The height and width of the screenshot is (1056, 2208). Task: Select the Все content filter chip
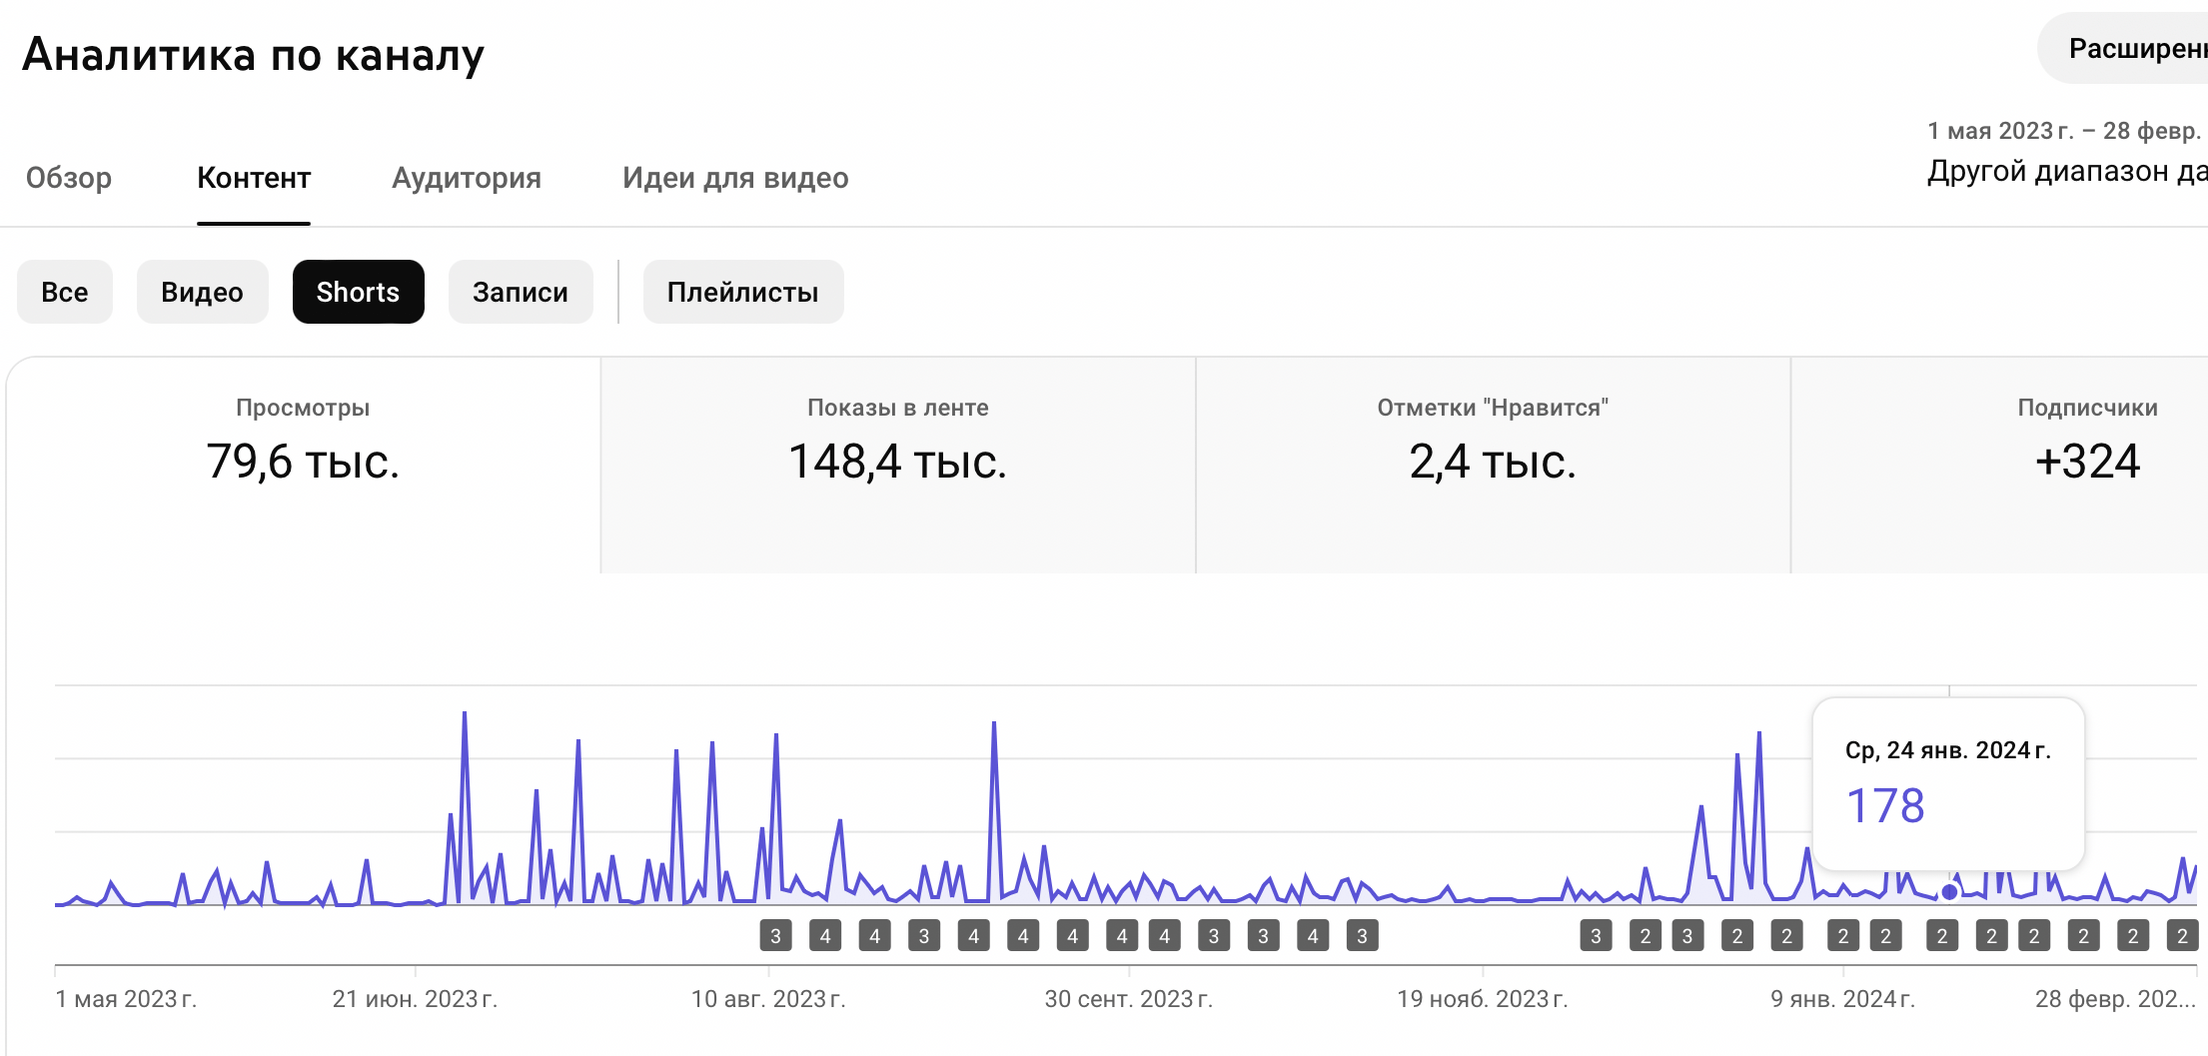click(x=65, y=292)
